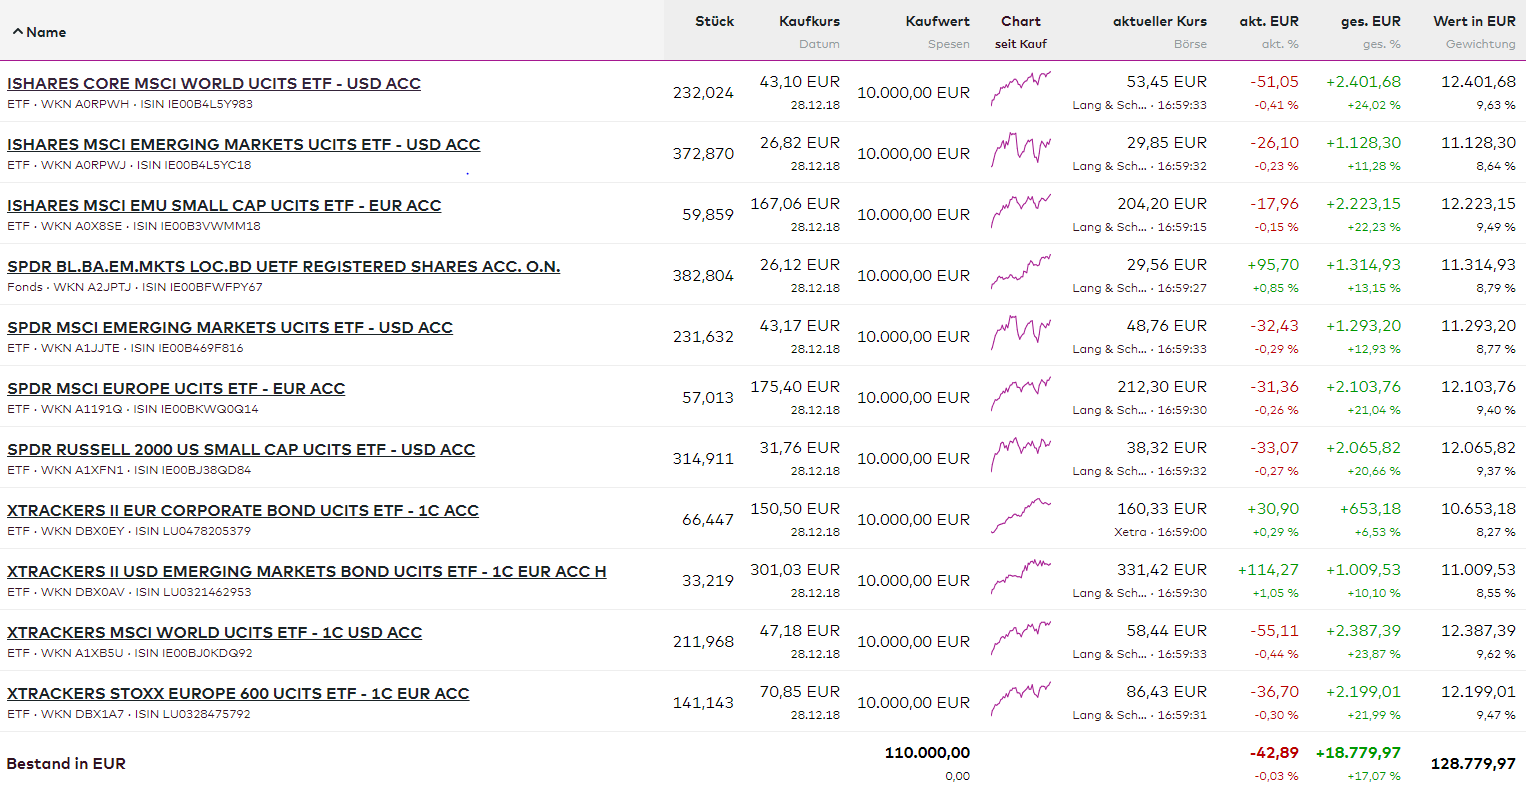Open Xtrackers Stoxx Europe 600 sparkline chart
The width and height of the screenshot is (1526, 788).
[x=1021, y=698]
